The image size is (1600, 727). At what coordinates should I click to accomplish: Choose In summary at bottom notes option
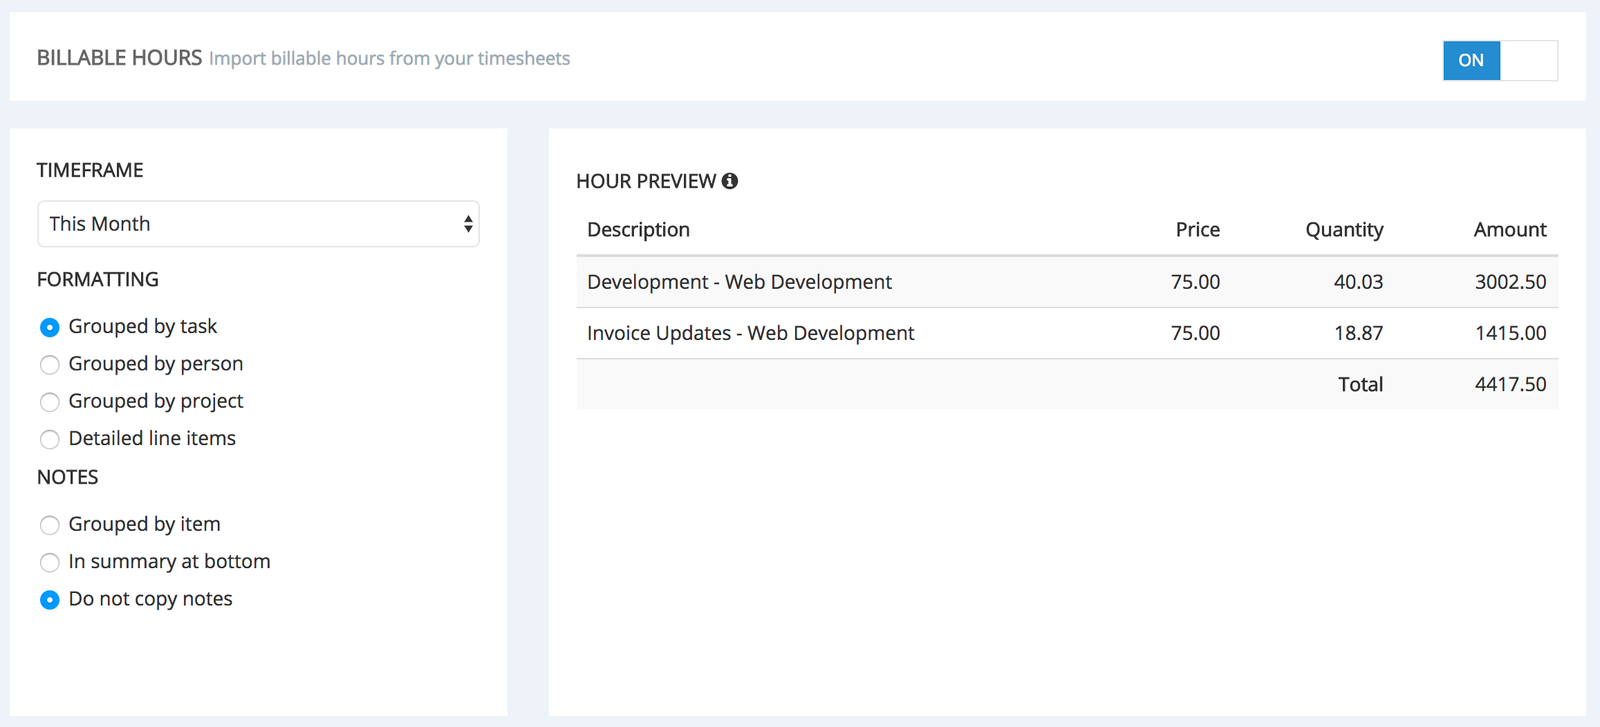(49, 562)
